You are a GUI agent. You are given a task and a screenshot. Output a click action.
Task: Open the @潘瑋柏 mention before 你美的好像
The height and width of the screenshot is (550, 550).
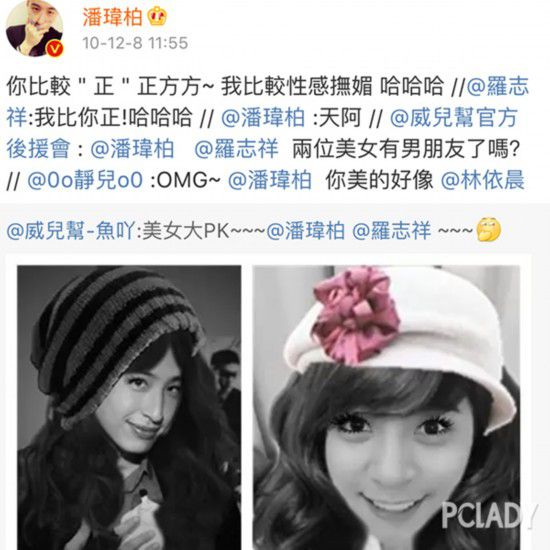pyautogui.click(x=269, y=180)
